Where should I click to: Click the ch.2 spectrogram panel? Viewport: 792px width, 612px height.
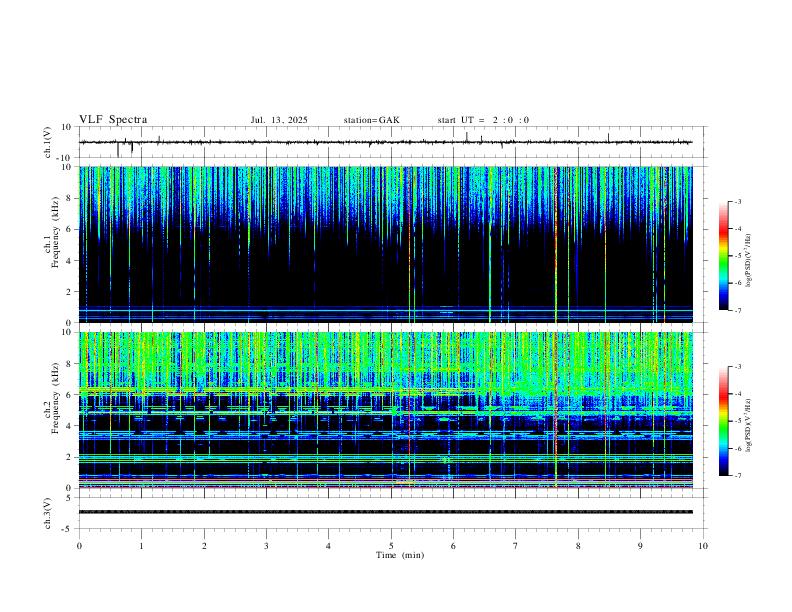[x=386, y=410]
